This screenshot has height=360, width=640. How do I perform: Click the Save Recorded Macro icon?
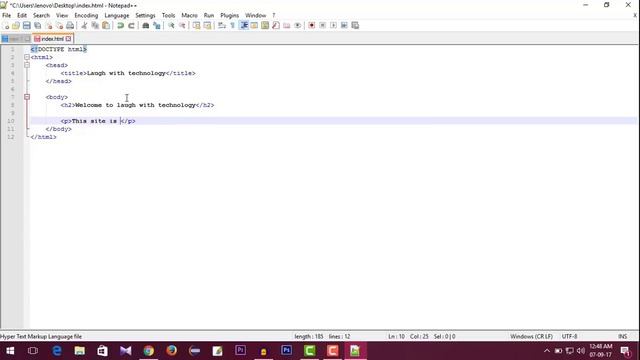click(x=355, y=26)
